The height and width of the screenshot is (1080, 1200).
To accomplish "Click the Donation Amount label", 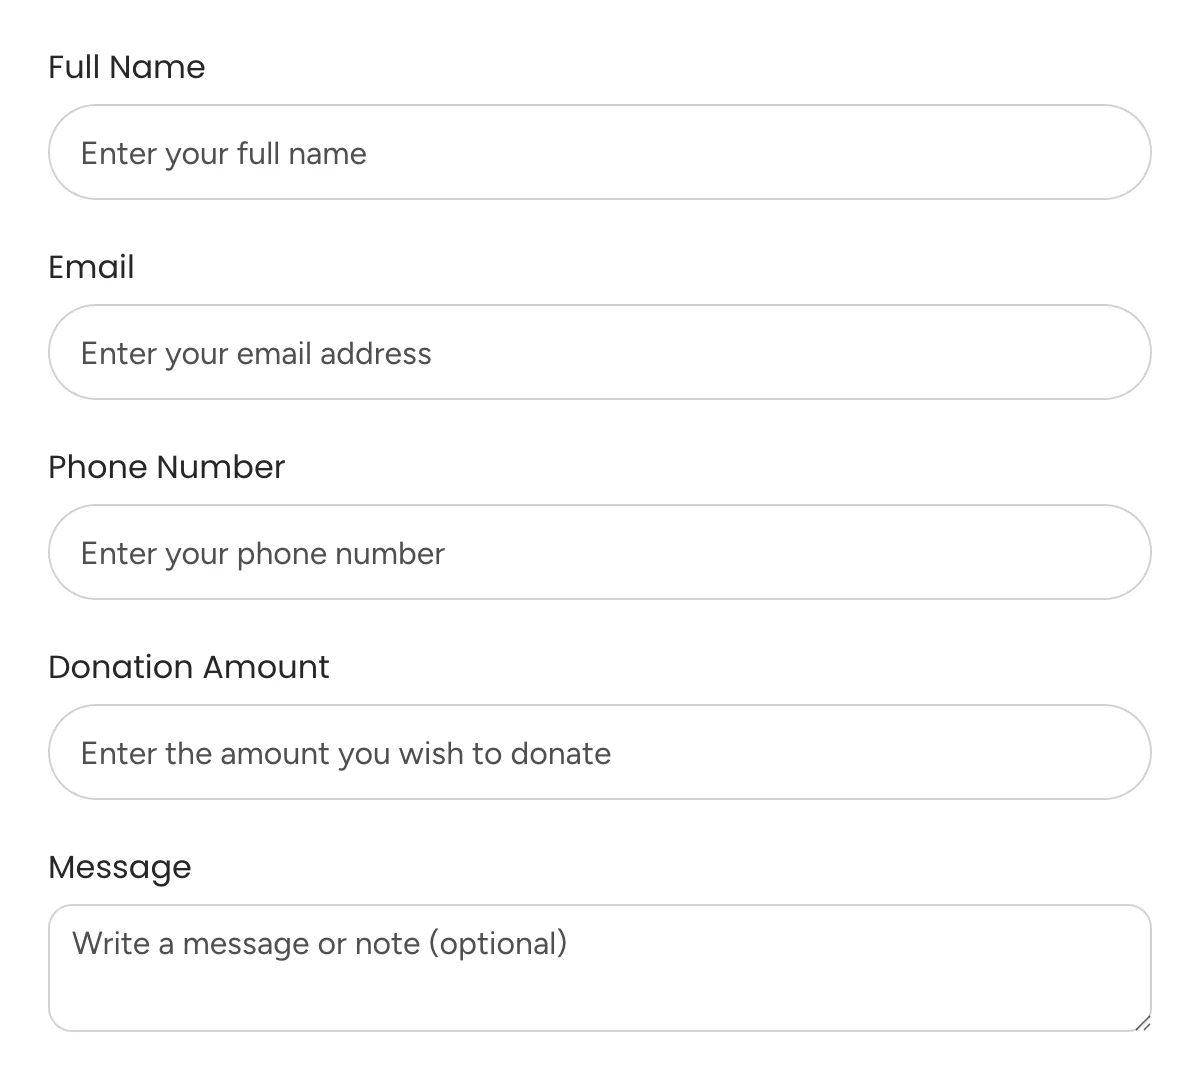I will pos(189,666).
